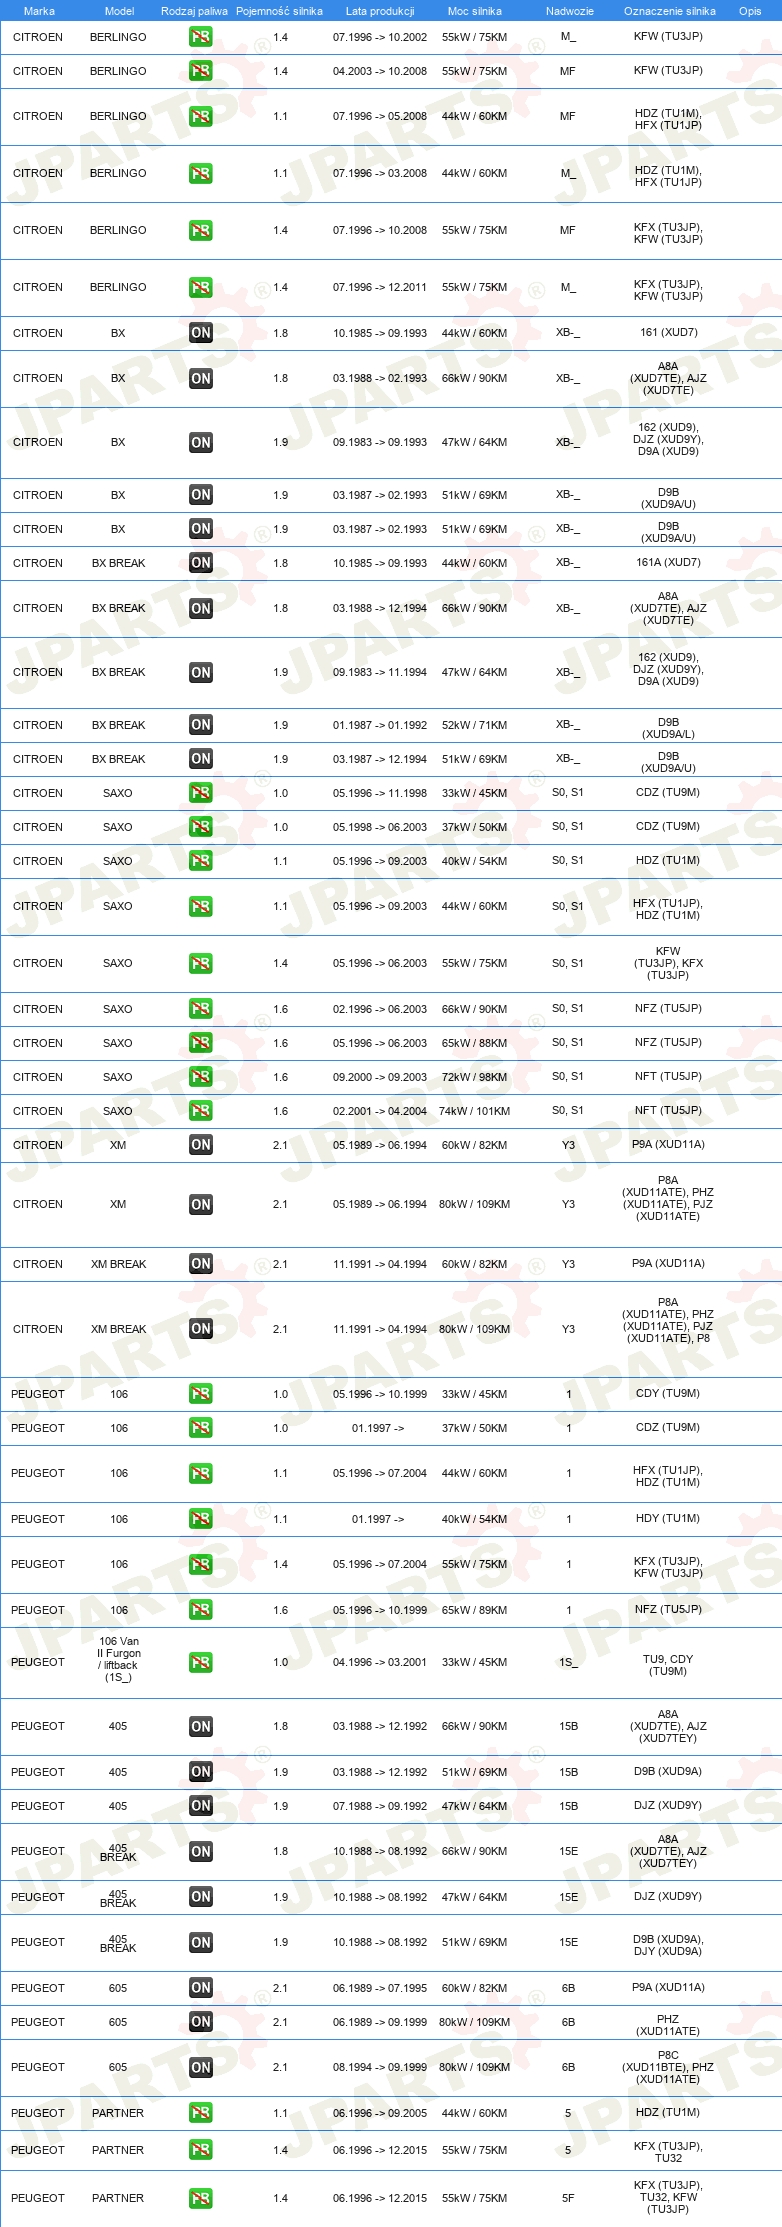Viewport: 782px width, 2227px height.
Task: Select the date range 09.2000 -> 09.2003
Action: tap(380, 1077)
